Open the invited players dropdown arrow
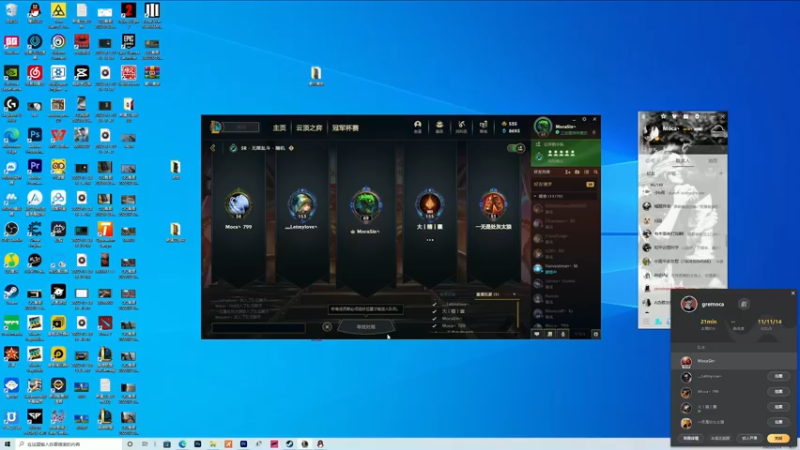 pyautogui.click(x=514, y=294)
